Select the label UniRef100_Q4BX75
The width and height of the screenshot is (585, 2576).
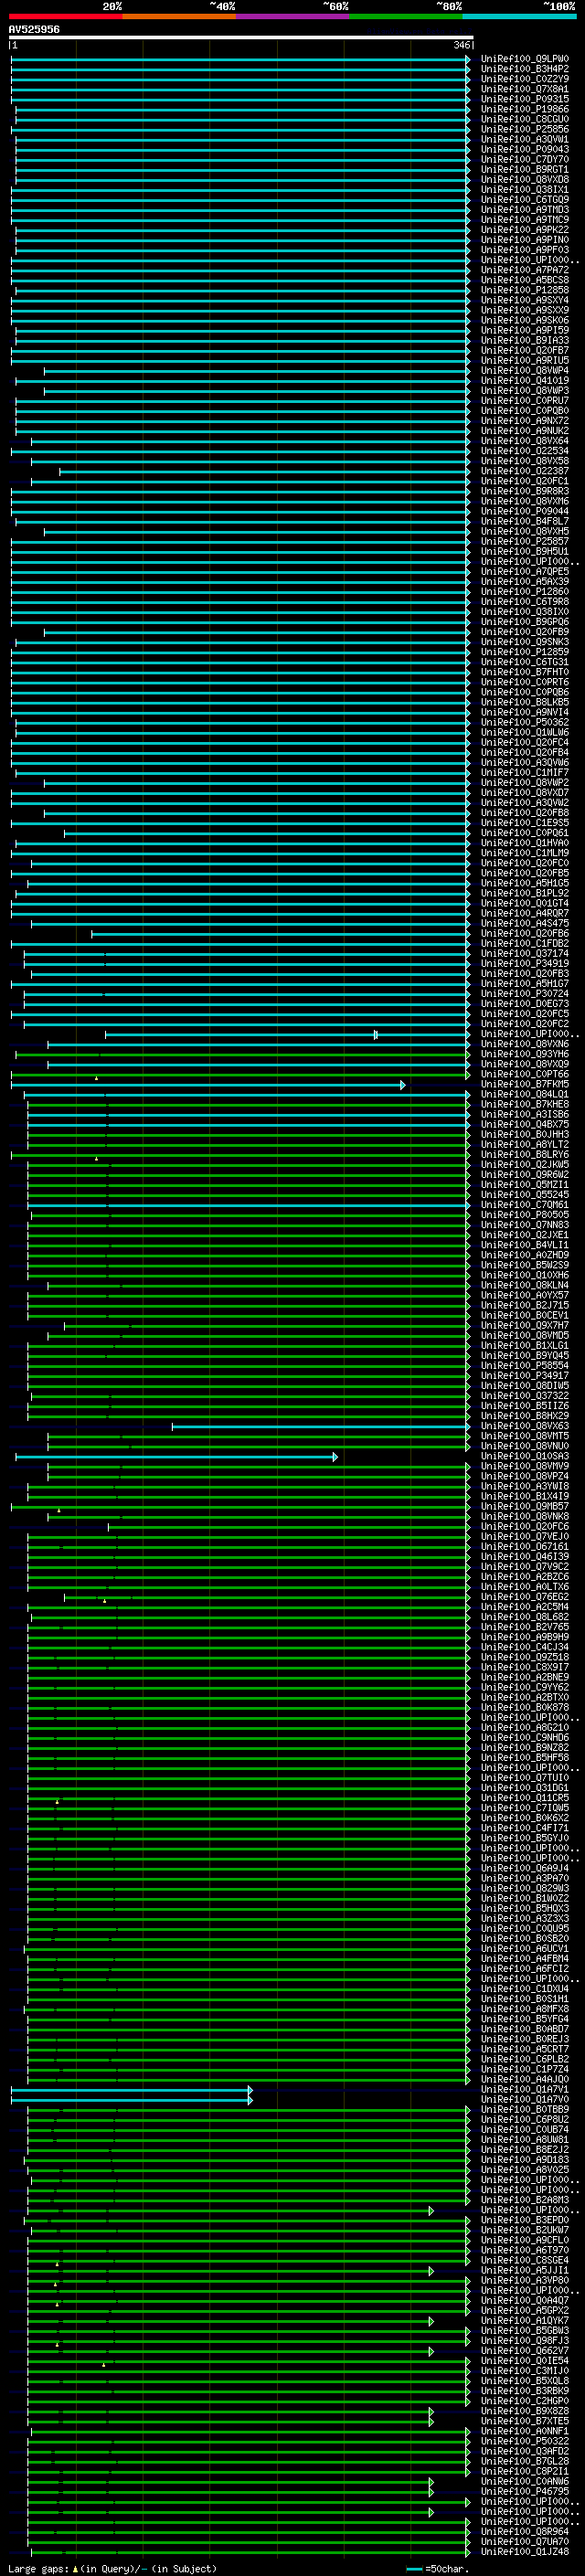click(525, 1124)
